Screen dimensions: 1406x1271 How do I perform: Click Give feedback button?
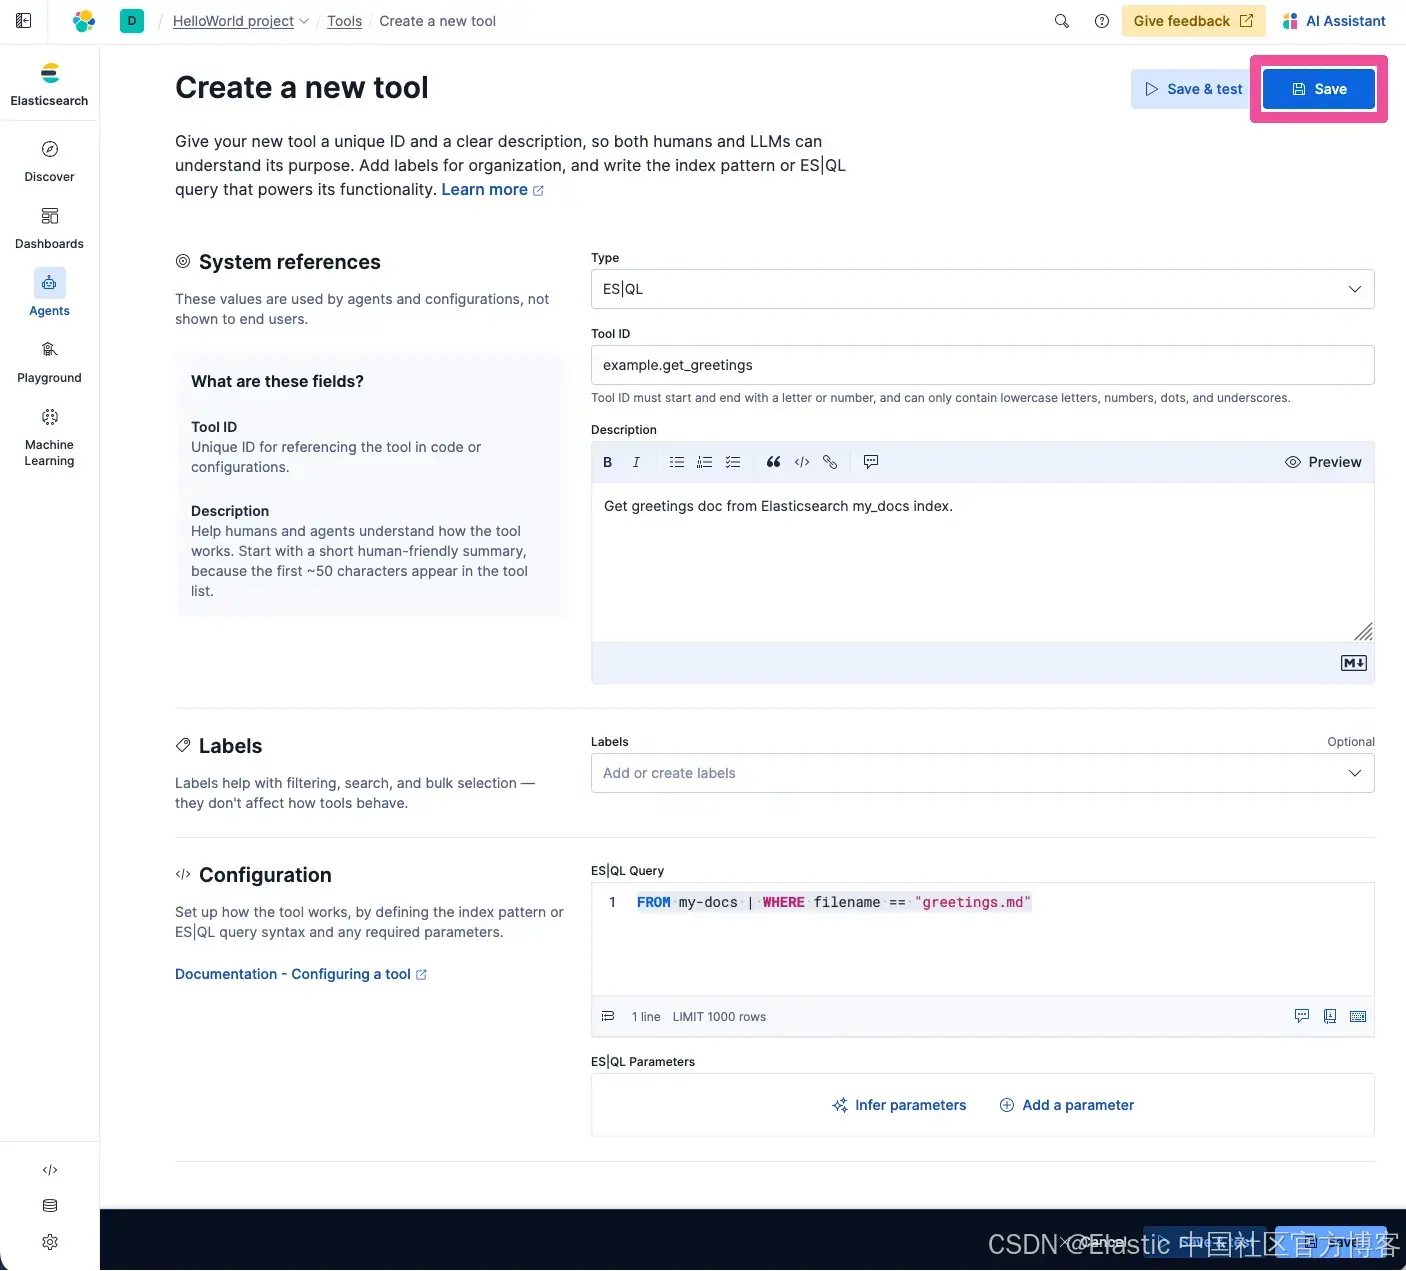click(1193, 21)
